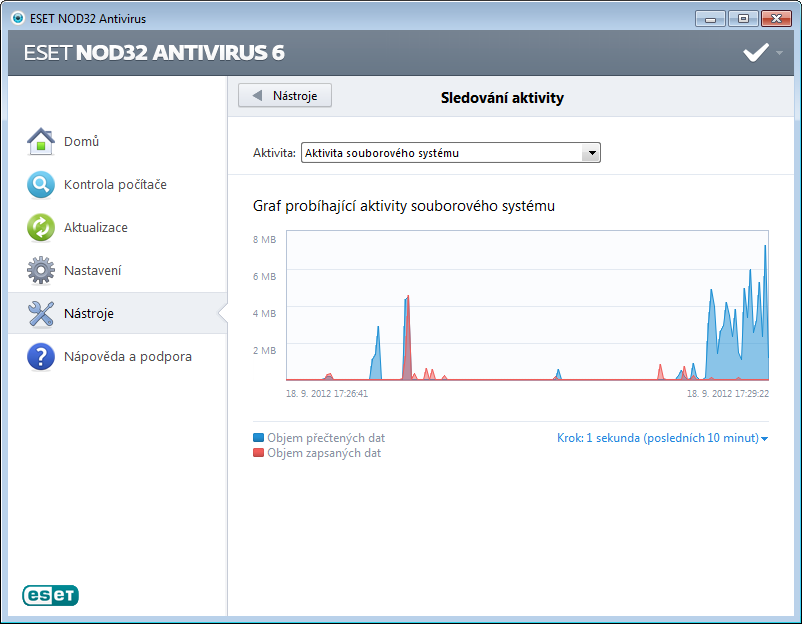Click the start timestamp 17:26:41
The width and height of the screenshot is (802, 624).
point(327,394)
